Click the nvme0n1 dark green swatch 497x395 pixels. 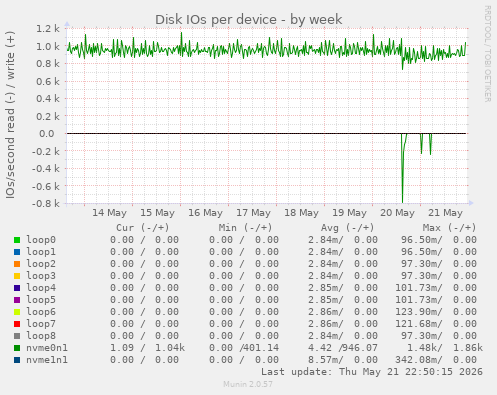[x=17, y=348]
